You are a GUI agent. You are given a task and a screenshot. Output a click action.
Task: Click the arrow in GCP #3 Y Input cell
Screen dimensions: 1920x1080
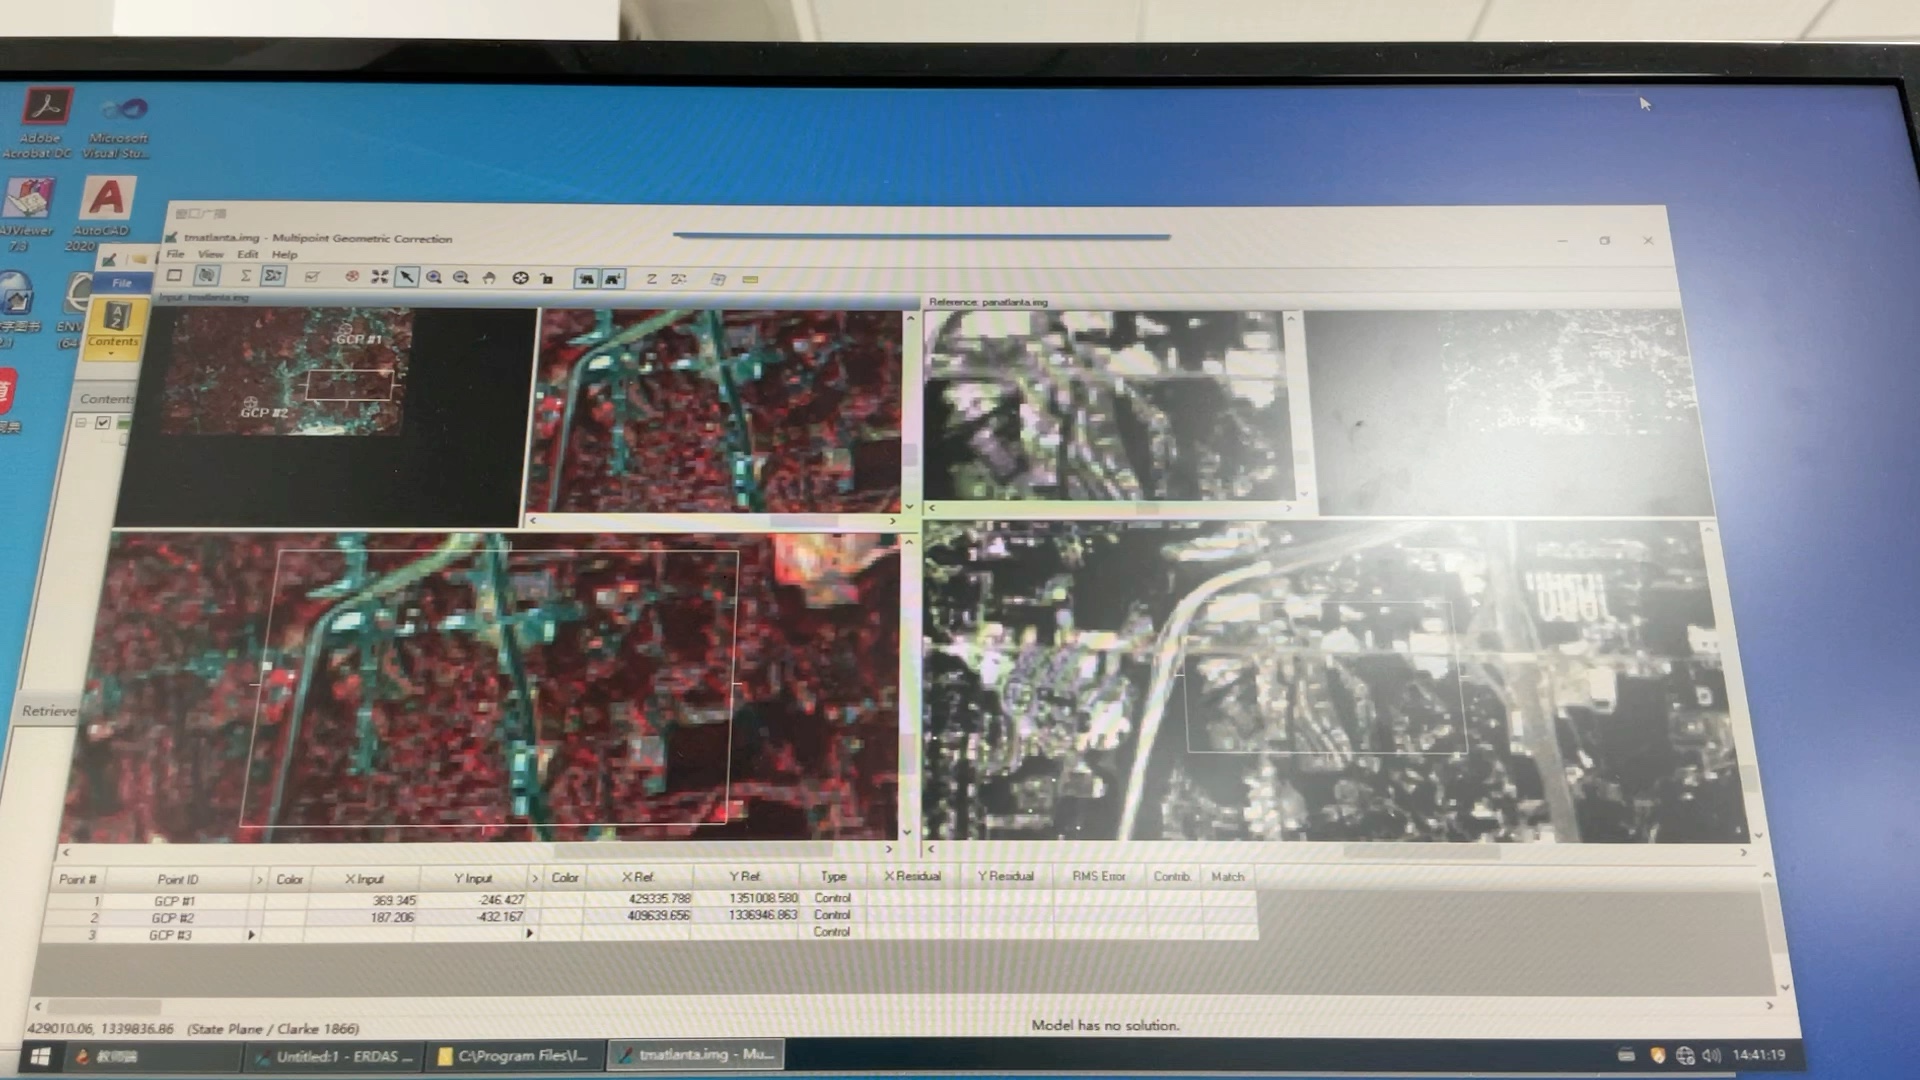pos(529,933)
